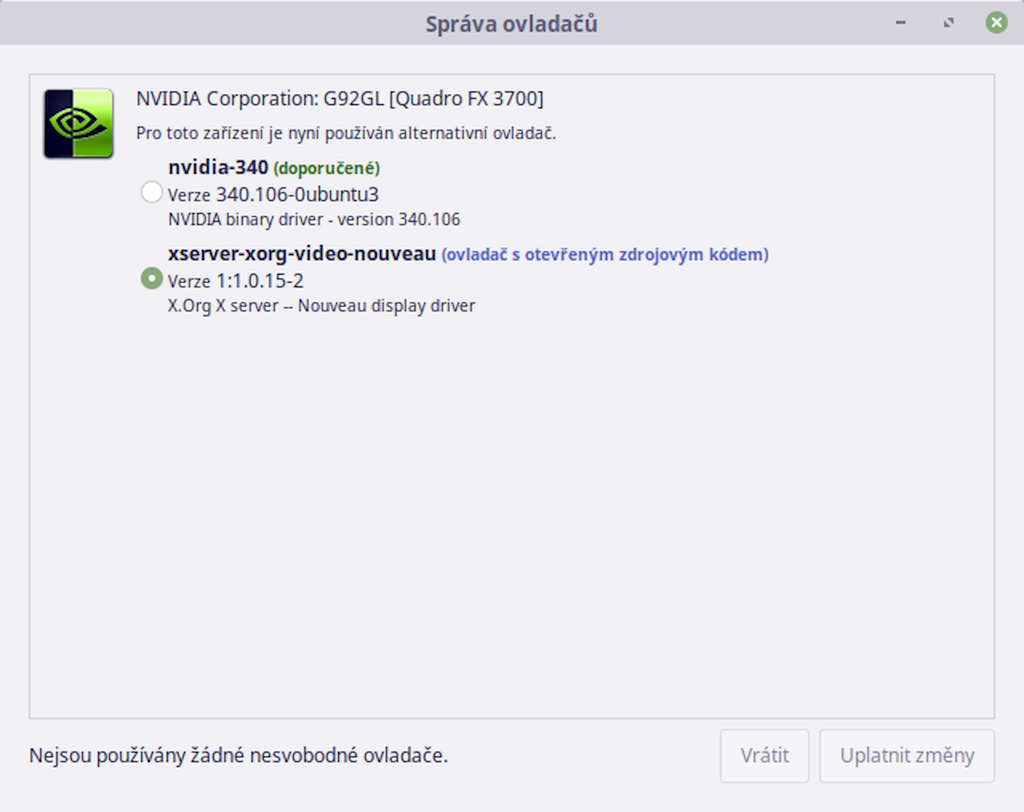Viewport: 1024px width, 812px height.
Task: Click the alternativní ovladač status sentence
Action: (x=346, y=133)
